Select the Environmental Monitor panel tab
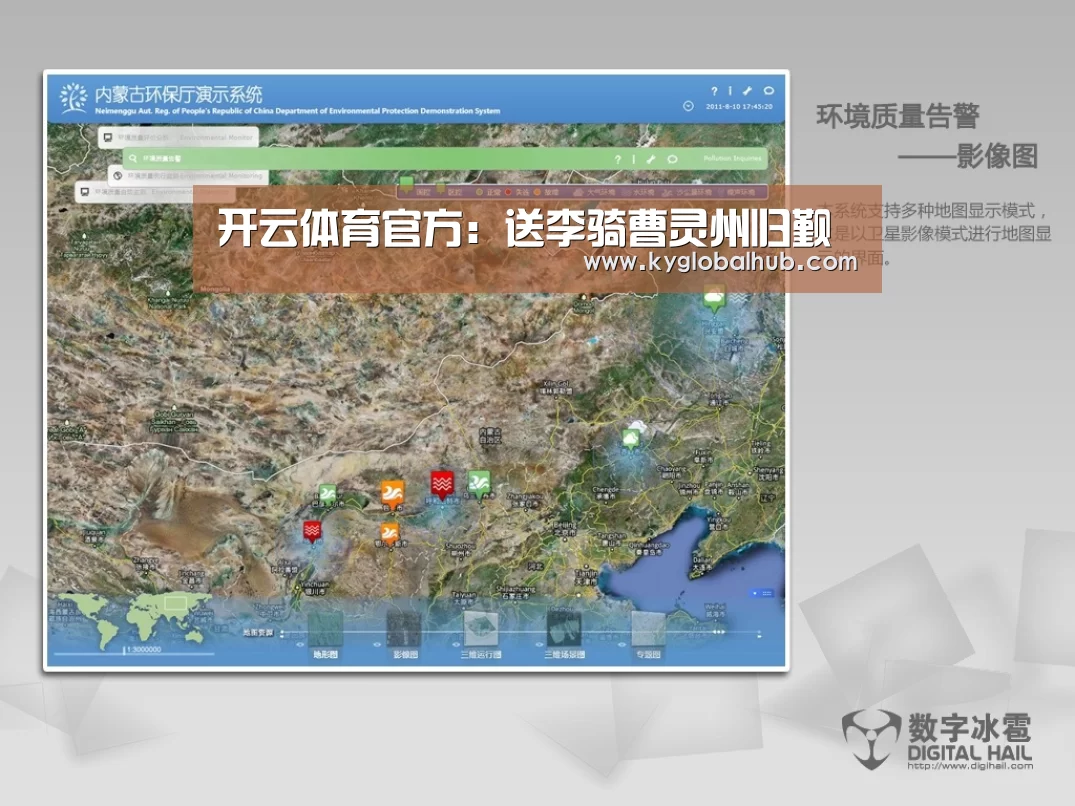This screenshot has width=1075, height=806. pyautogui.click(x=178, y=137)
